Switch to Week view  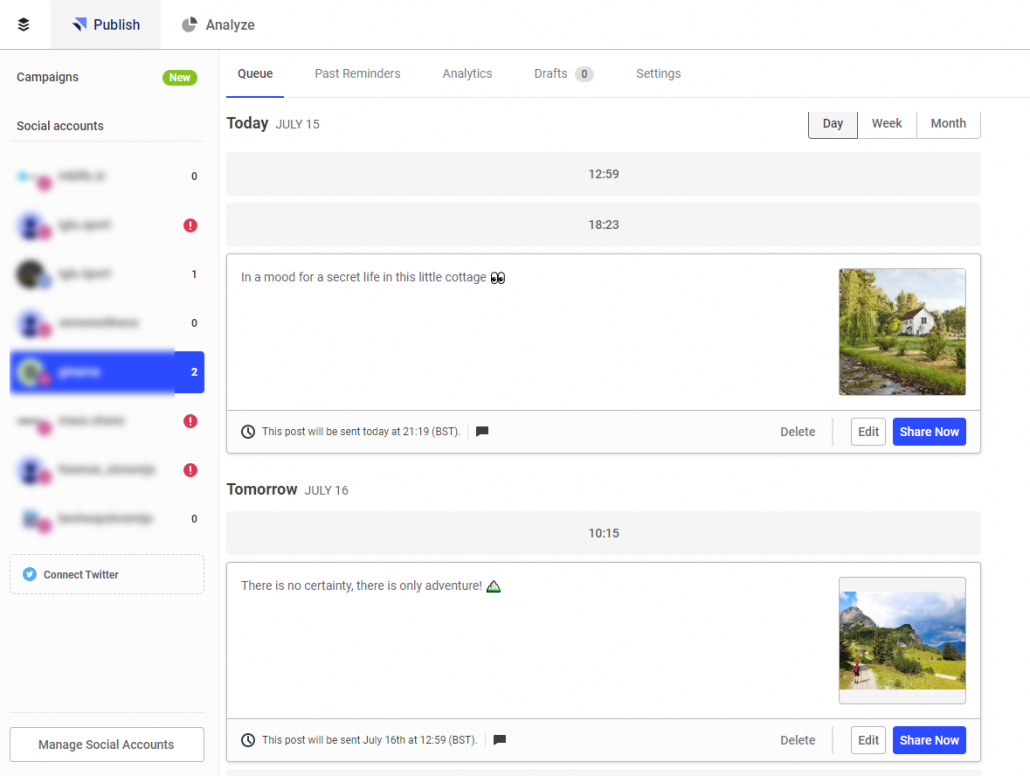tap(886, 124)
